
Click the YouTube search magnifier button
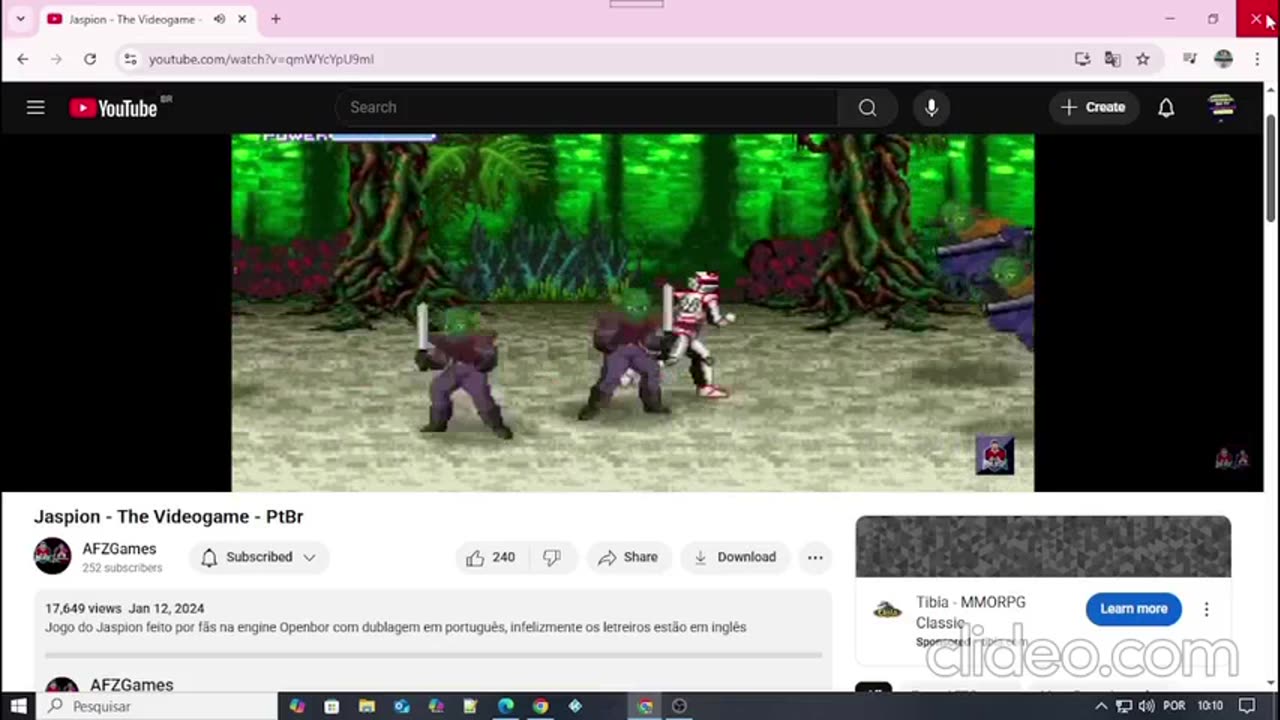(x=867, y=107)
